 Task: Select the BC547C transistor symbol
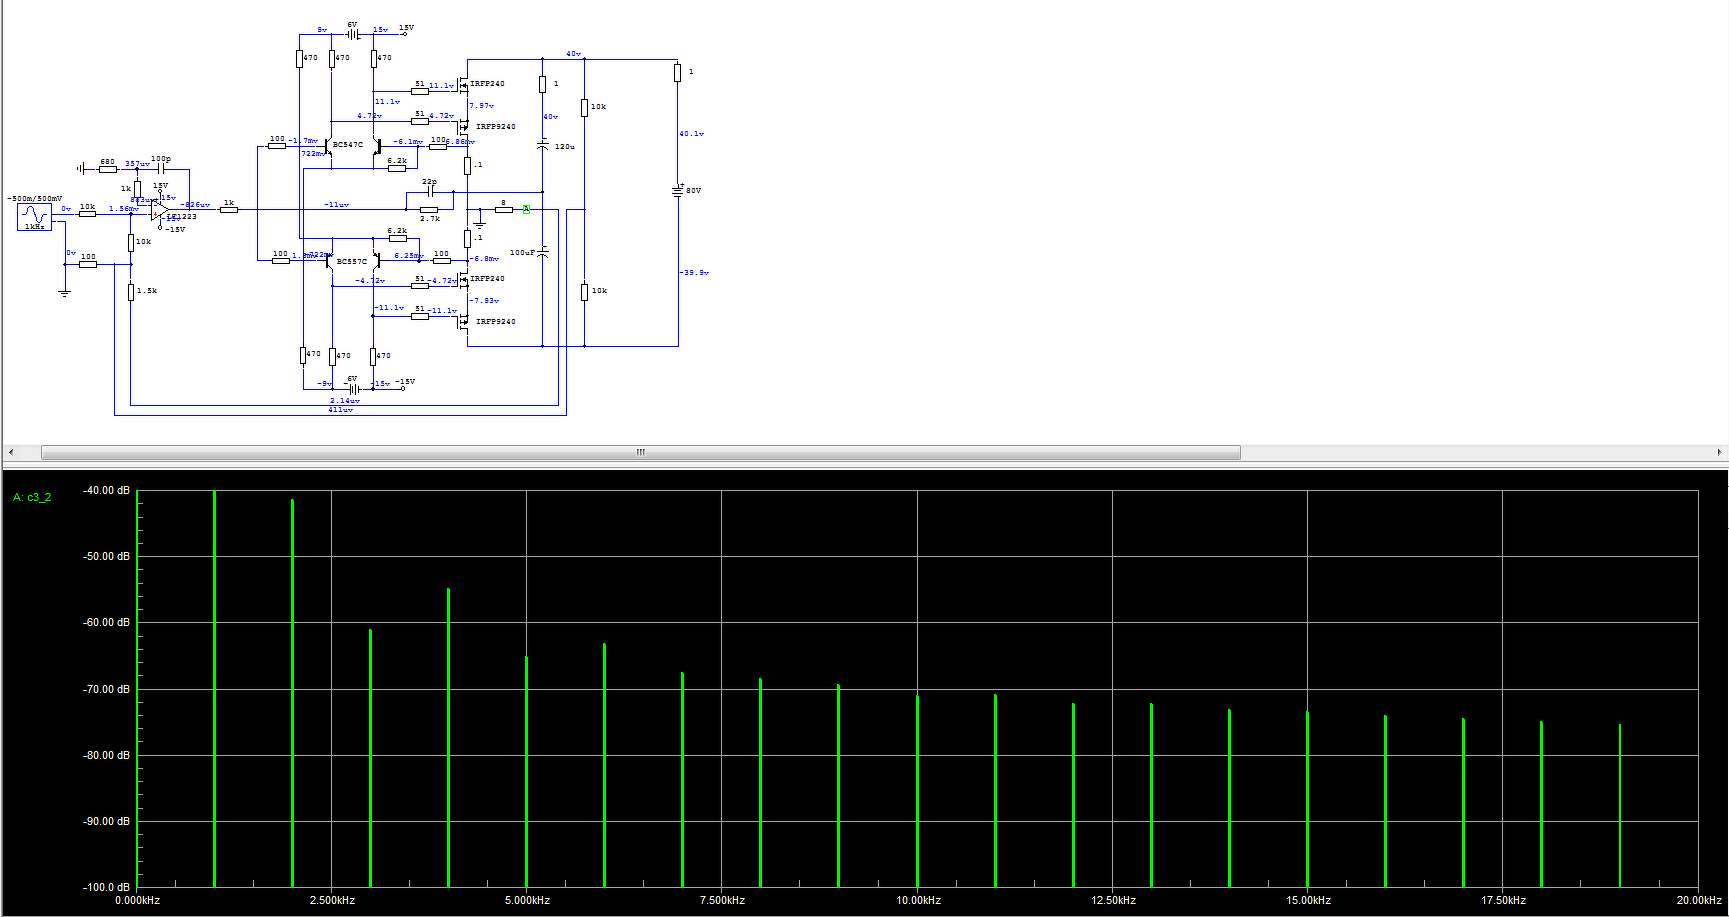click(x=329, y=148)
